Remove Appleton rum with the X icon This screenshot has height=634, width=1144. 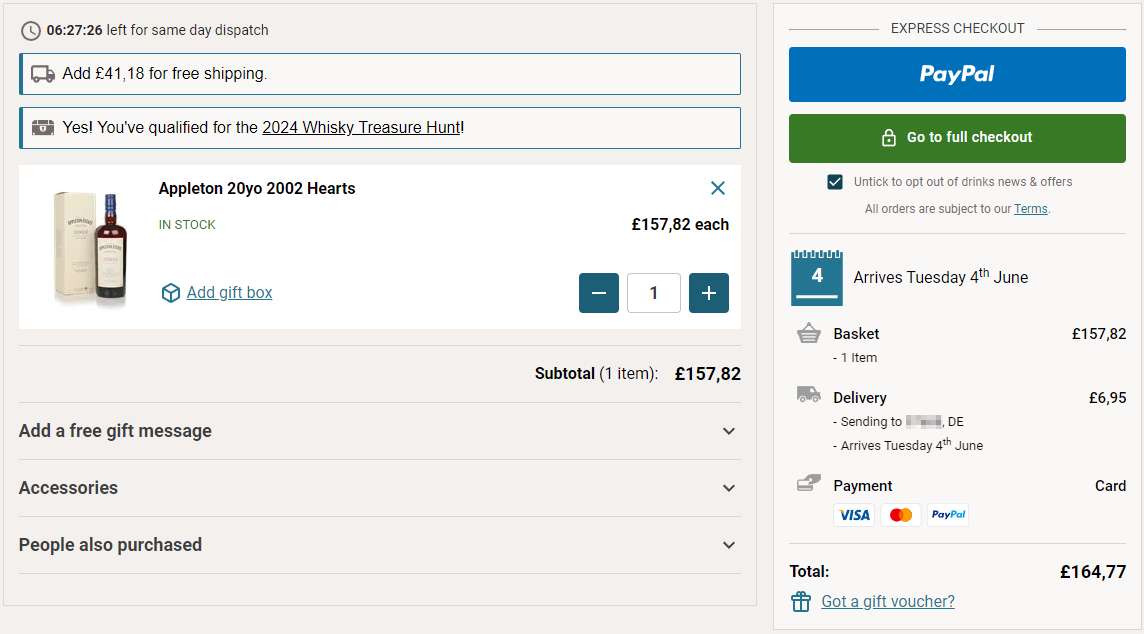(x=717, y=188)
